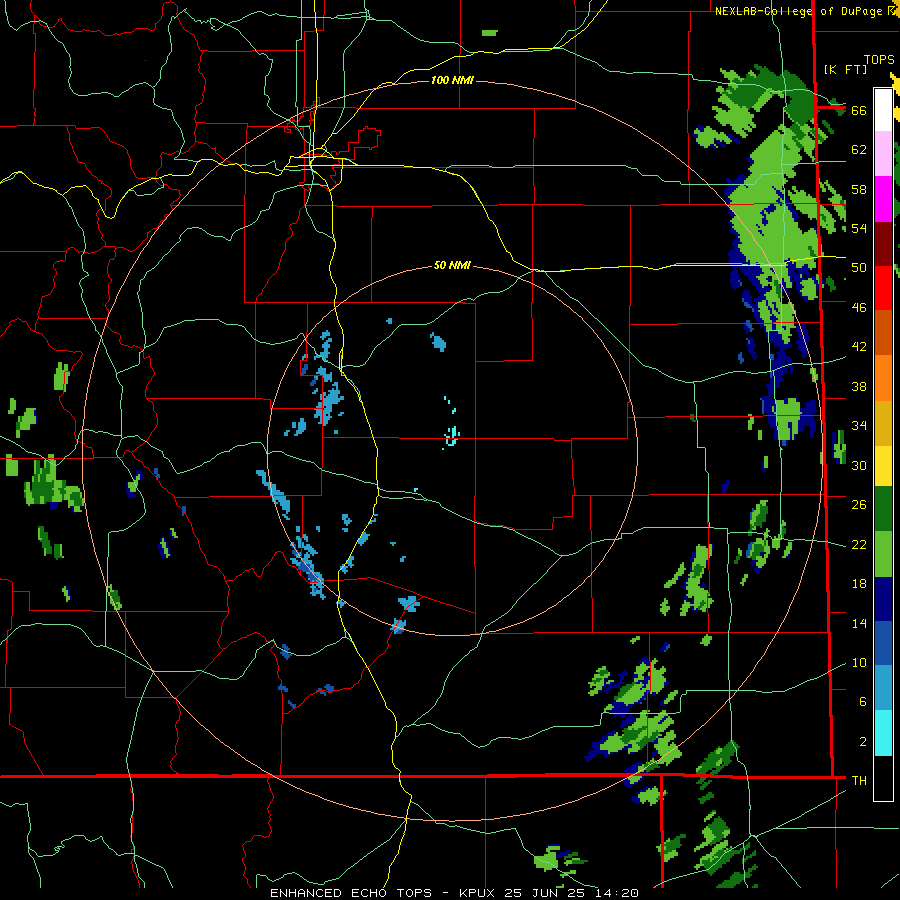
Task: Click the '14' legend value
Action: click(x=859, y=623)
